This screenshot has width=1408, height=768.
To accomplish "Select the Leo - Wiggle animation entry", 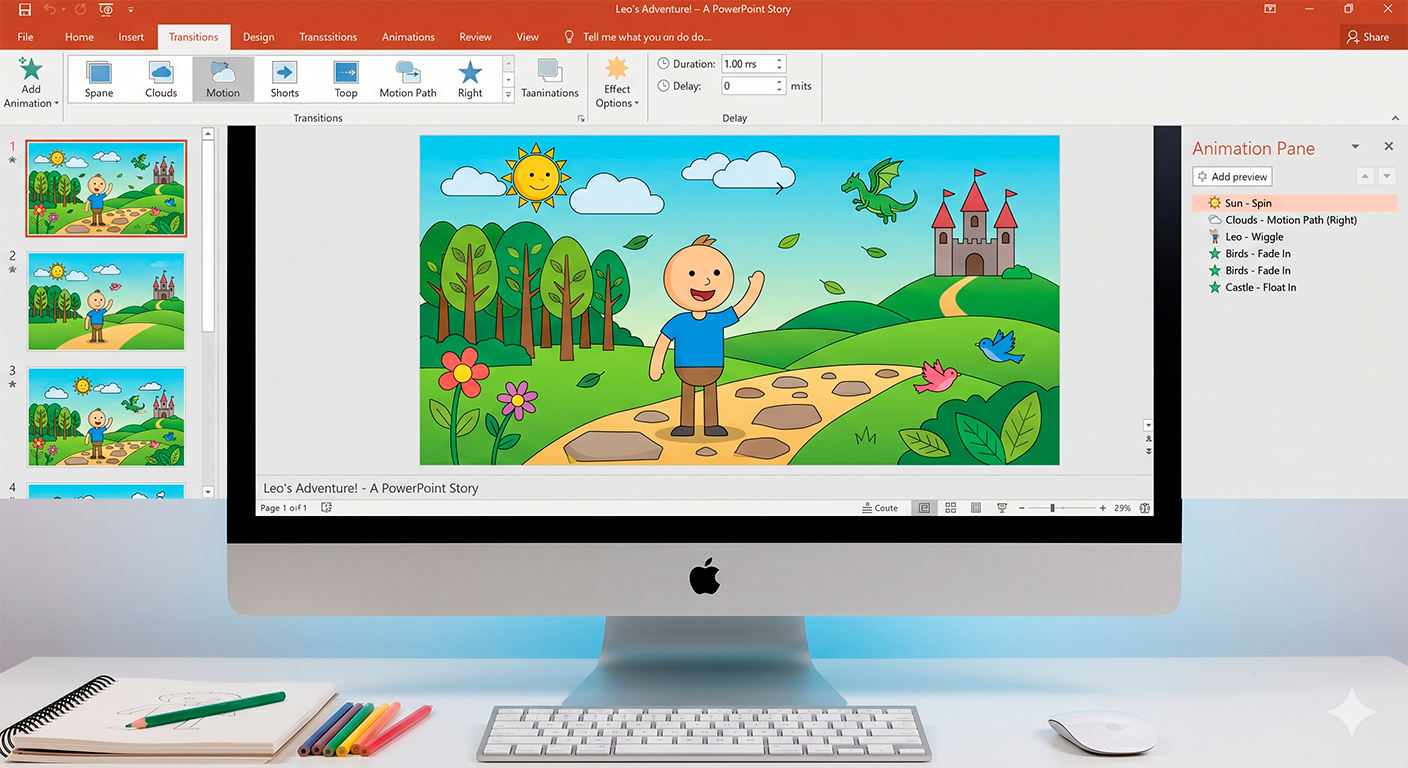I will [1254, 237].
